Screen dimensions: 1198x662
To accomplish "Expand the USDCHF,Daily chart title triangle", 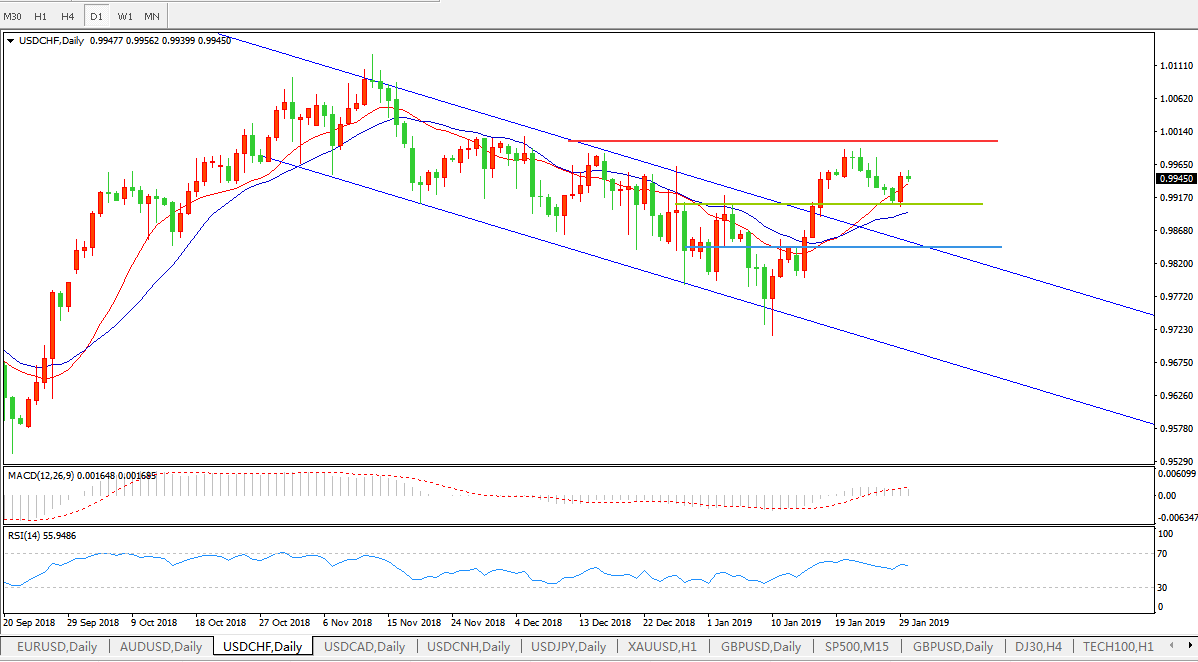I will [x=11, y=41].
